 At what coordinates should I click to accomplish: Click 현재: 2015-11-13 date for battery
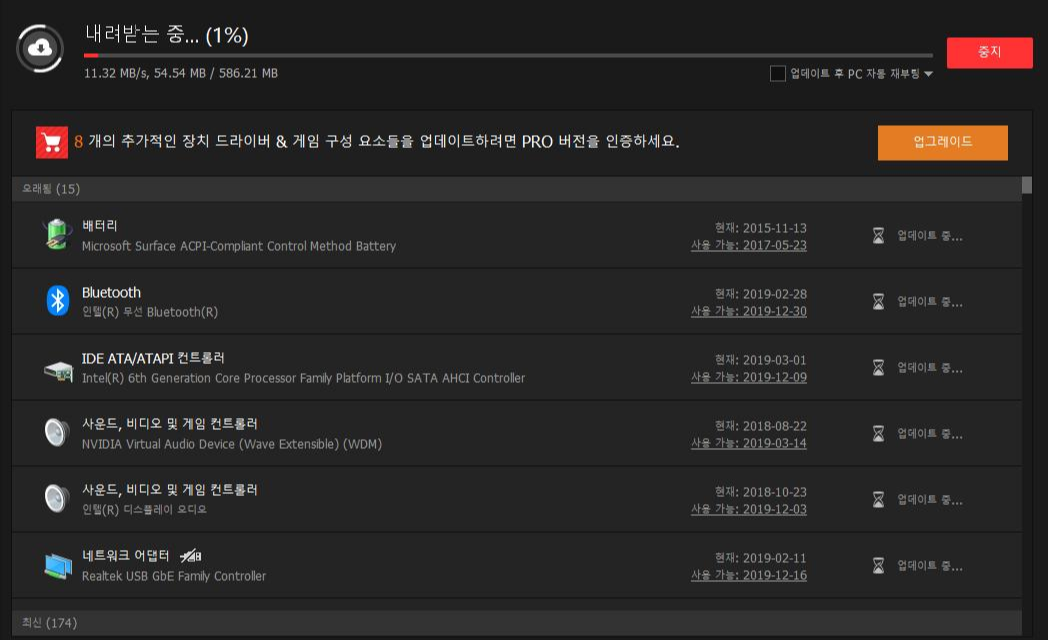[761, 228]
